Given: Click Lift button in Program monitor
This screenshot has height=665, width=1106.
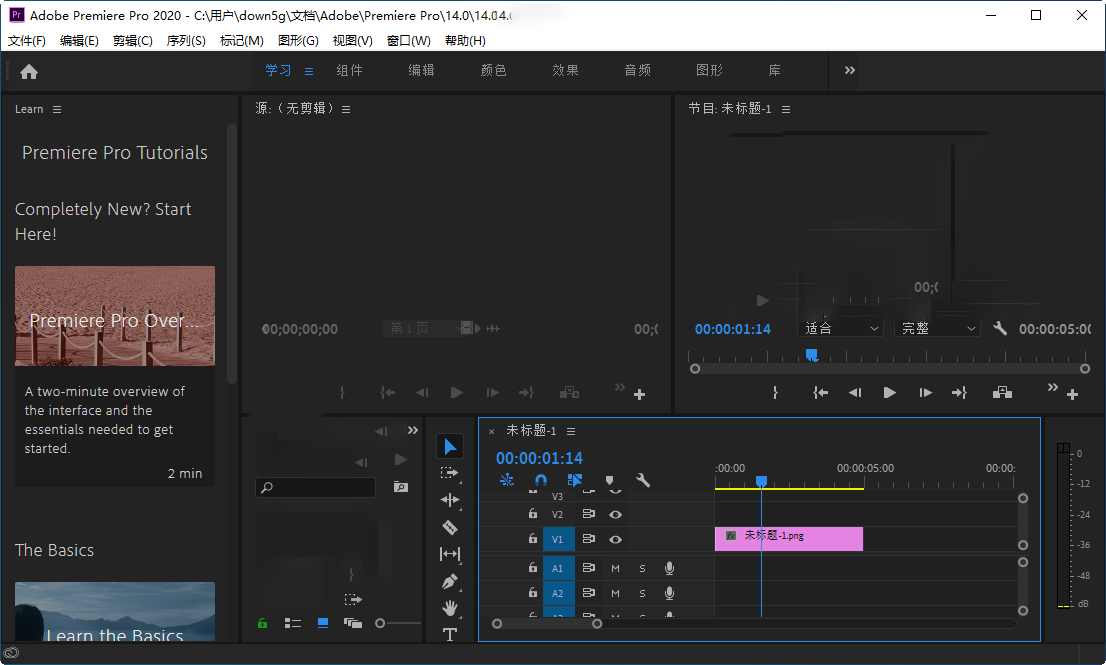Looking at the screenshot, I should tap(1002, 393).
